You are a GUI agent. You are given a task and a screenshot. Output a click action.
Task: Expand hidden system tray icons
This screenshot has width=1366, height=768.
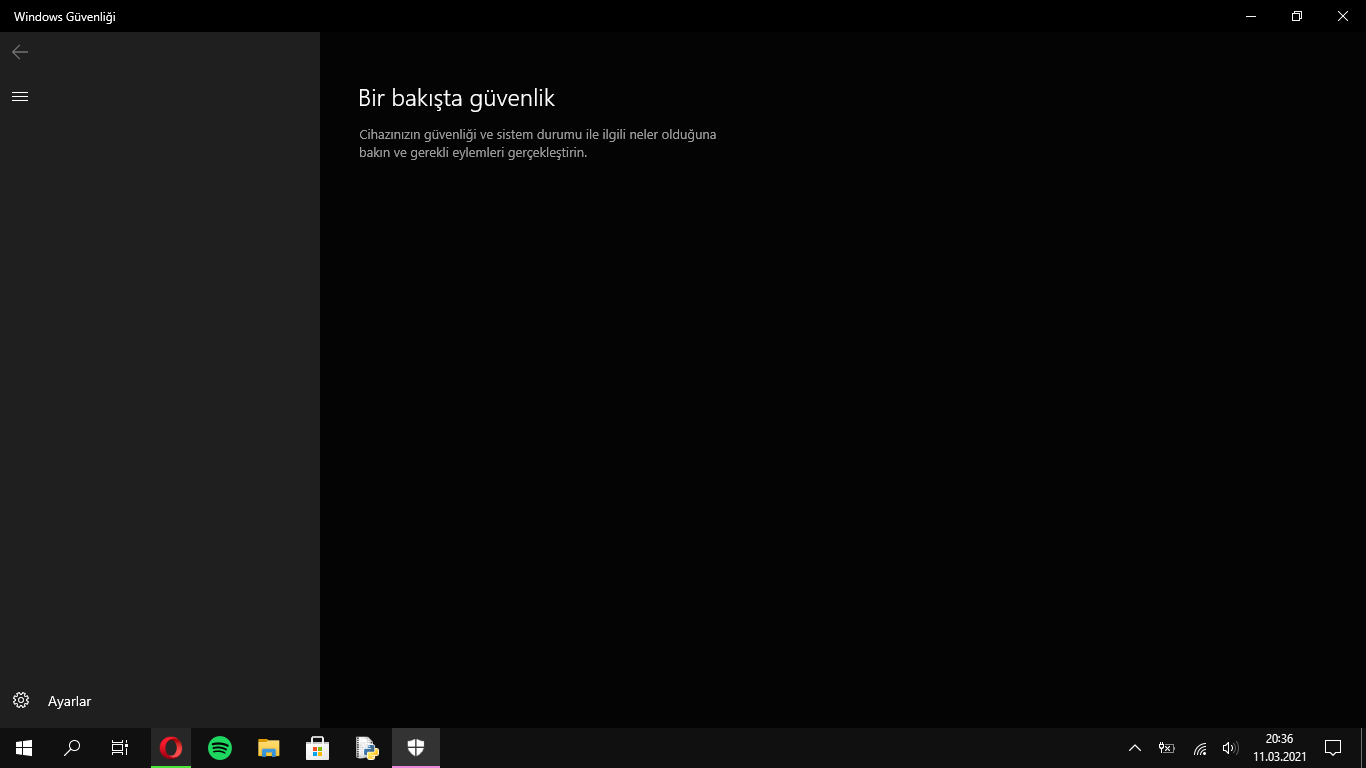1135,748
